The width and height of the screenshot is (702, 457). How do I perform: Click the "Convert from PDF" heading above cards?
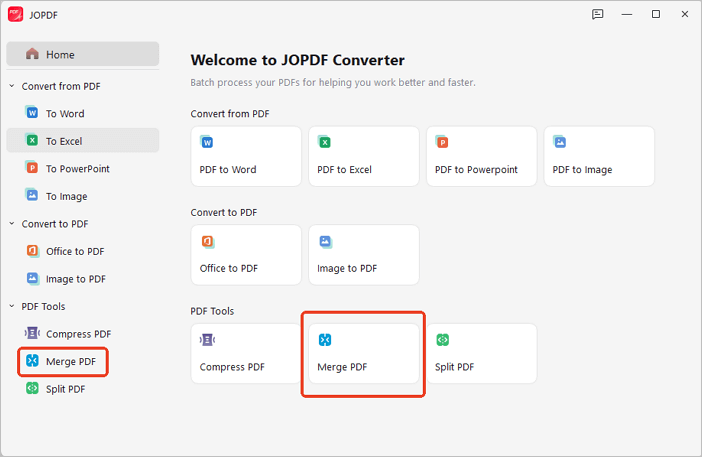pos(230,114)
